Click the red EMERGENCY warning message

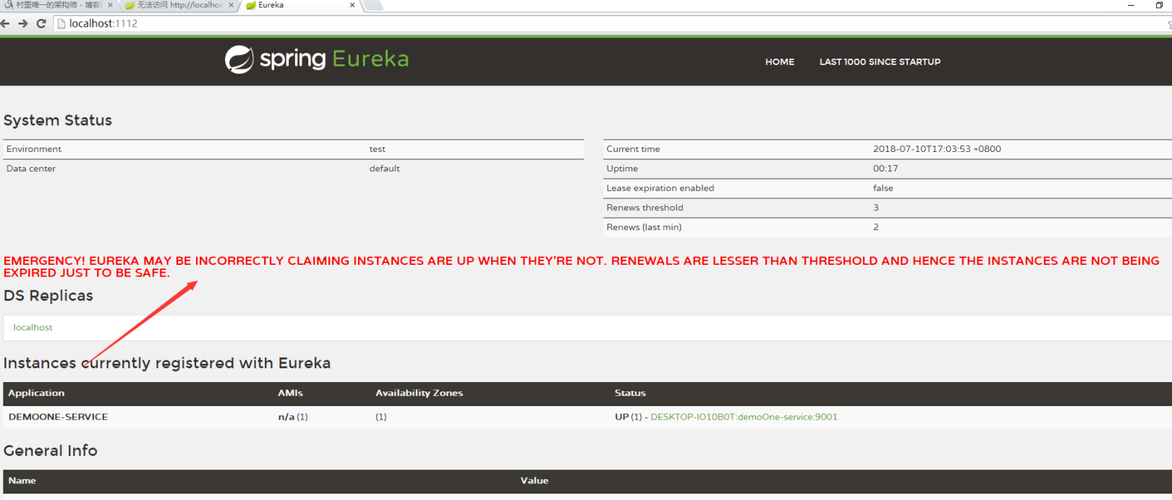(582, 267)
